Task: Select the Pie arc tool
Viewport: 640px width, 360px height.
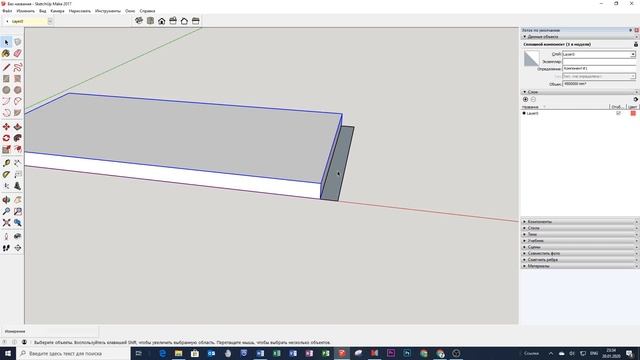Action: (18, 113)
